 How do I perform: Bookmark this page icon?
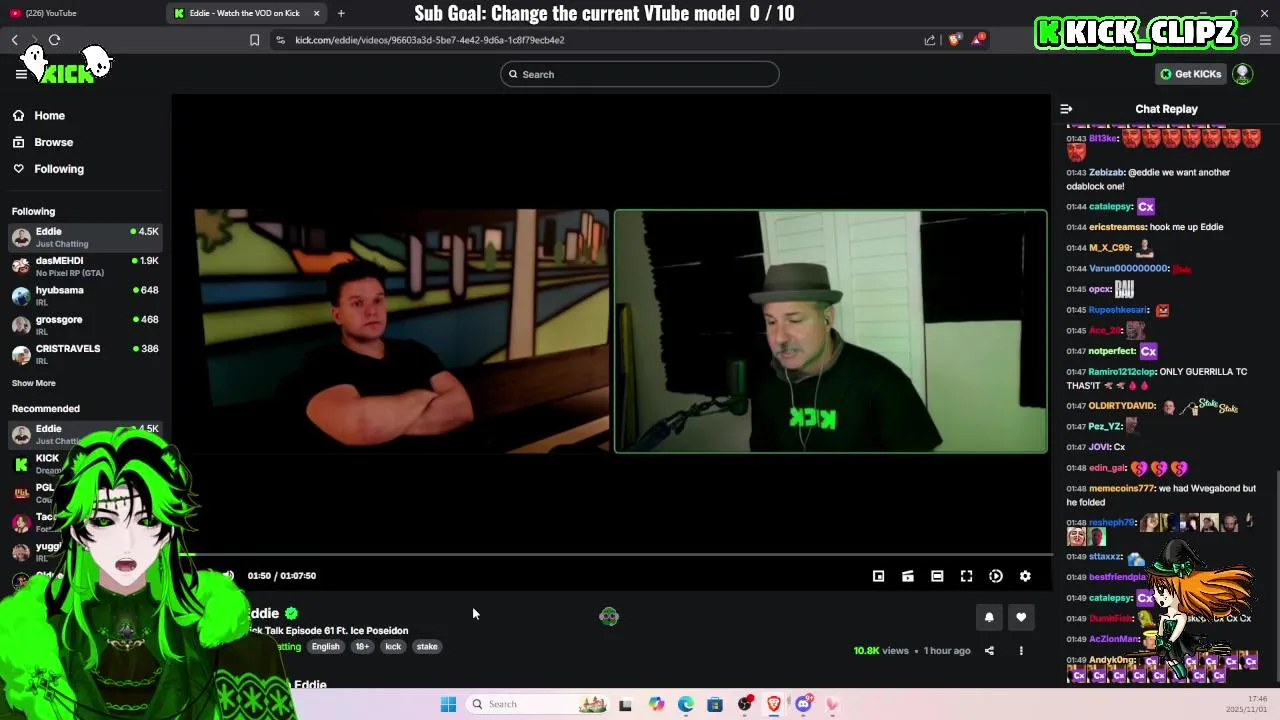pos(254,40)
